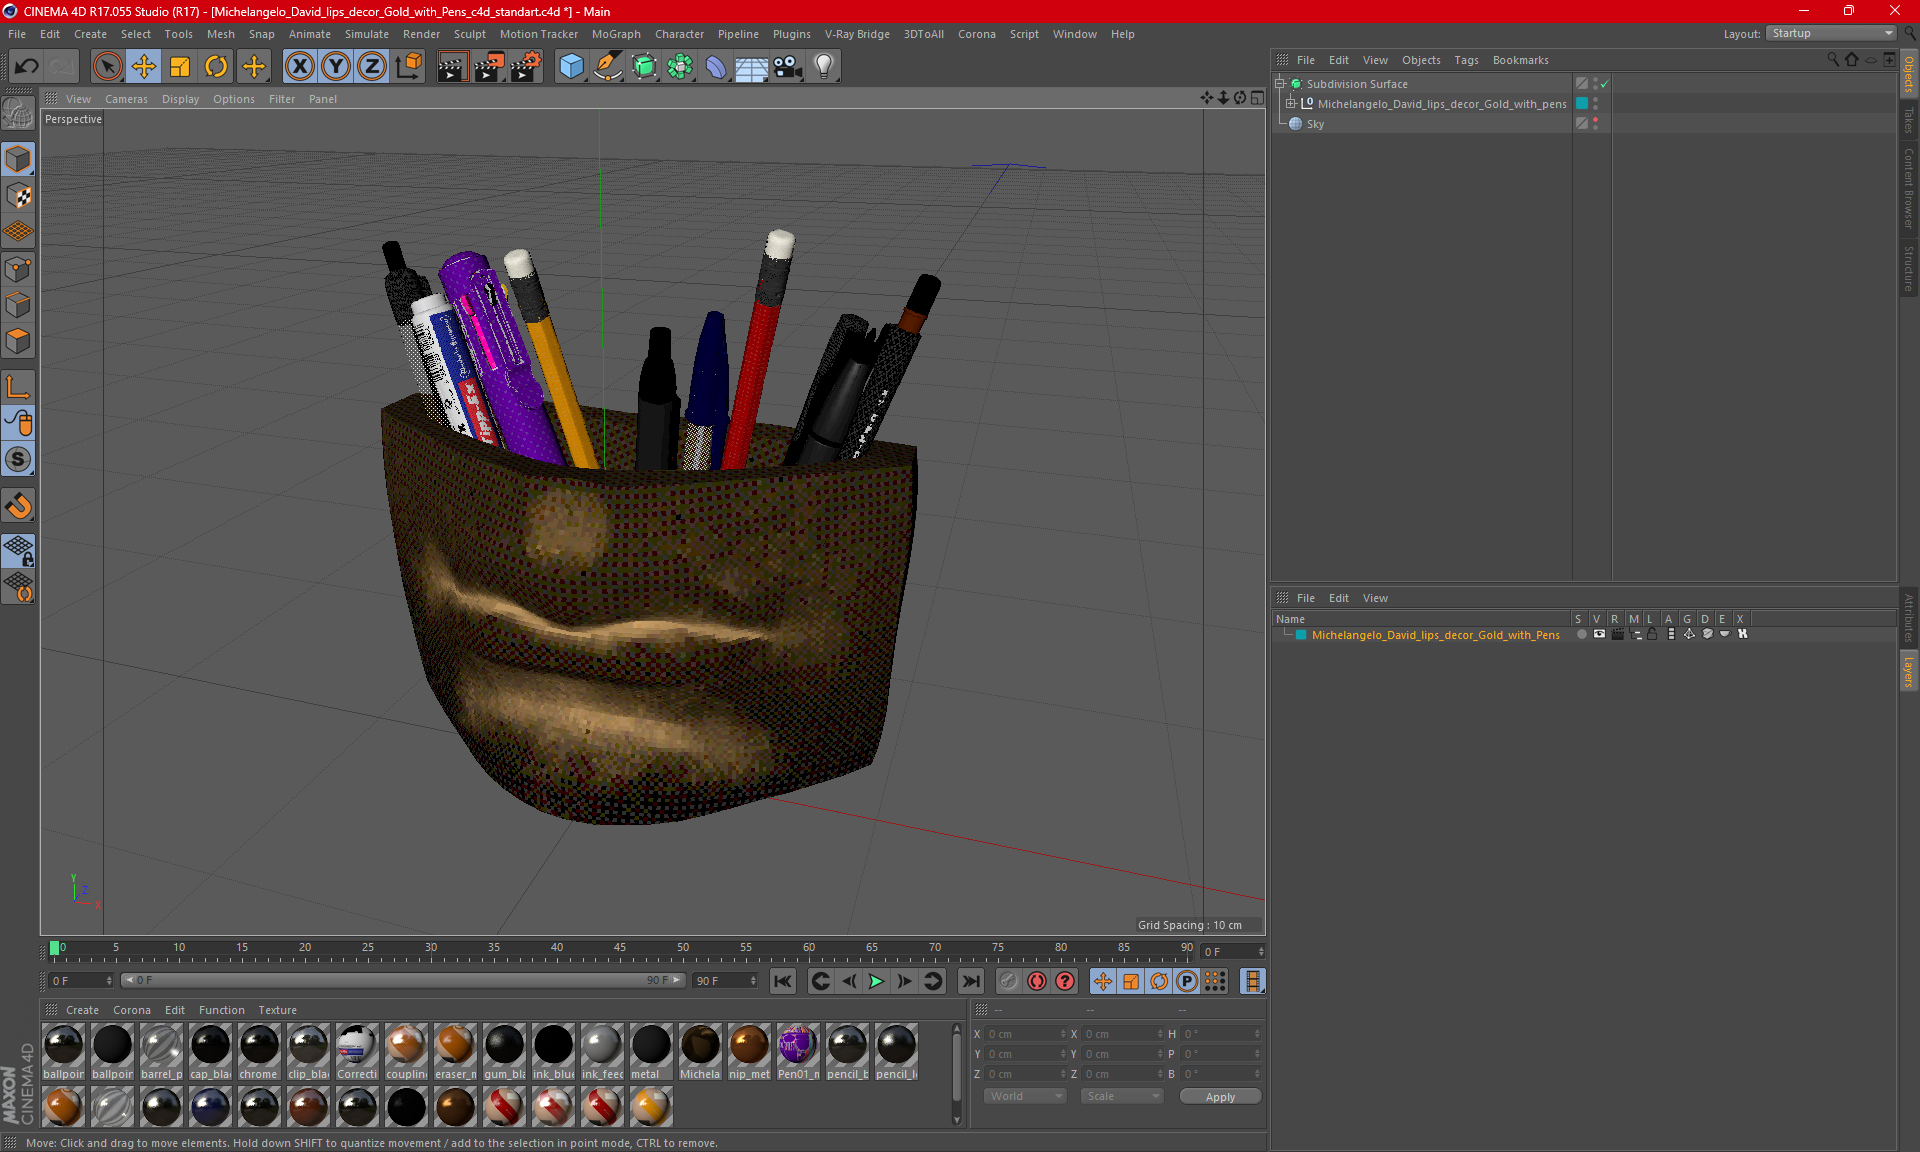Go to start of animation
The height and width of the screenshot is (1152, 1920).
[783, 981]
